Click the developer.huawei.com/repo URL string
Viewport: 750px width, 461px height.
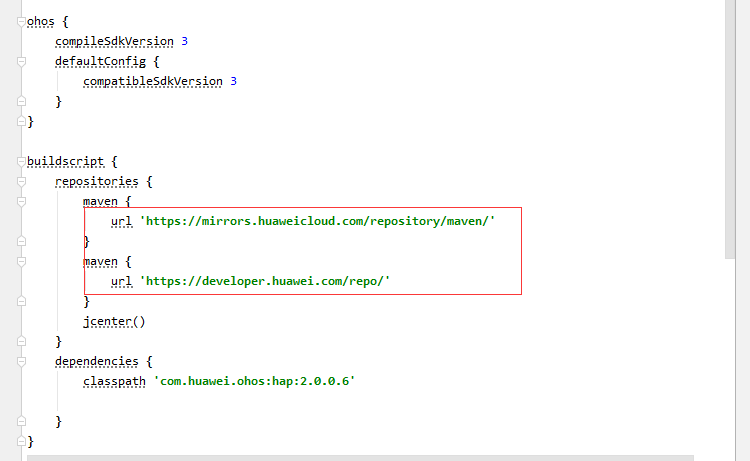tap(265, 281)
